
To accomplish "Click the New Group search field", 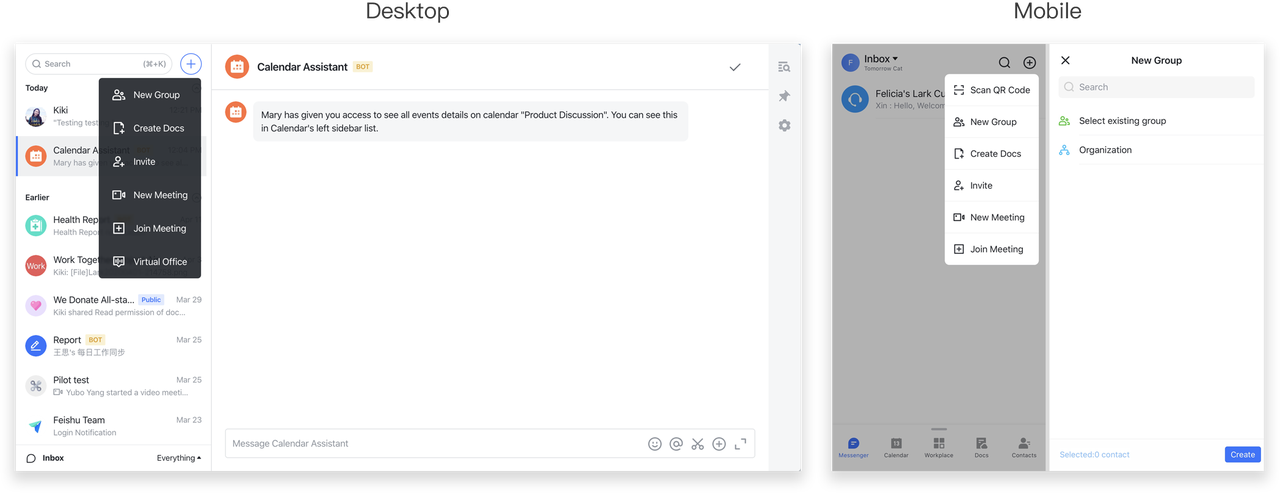I will 1156,87.
